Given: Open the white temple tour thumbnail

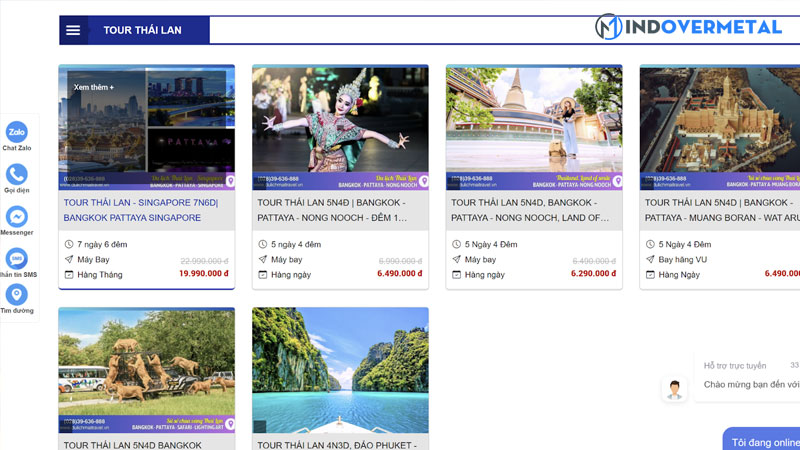Looking at the screenshot, I should (534, 128).
